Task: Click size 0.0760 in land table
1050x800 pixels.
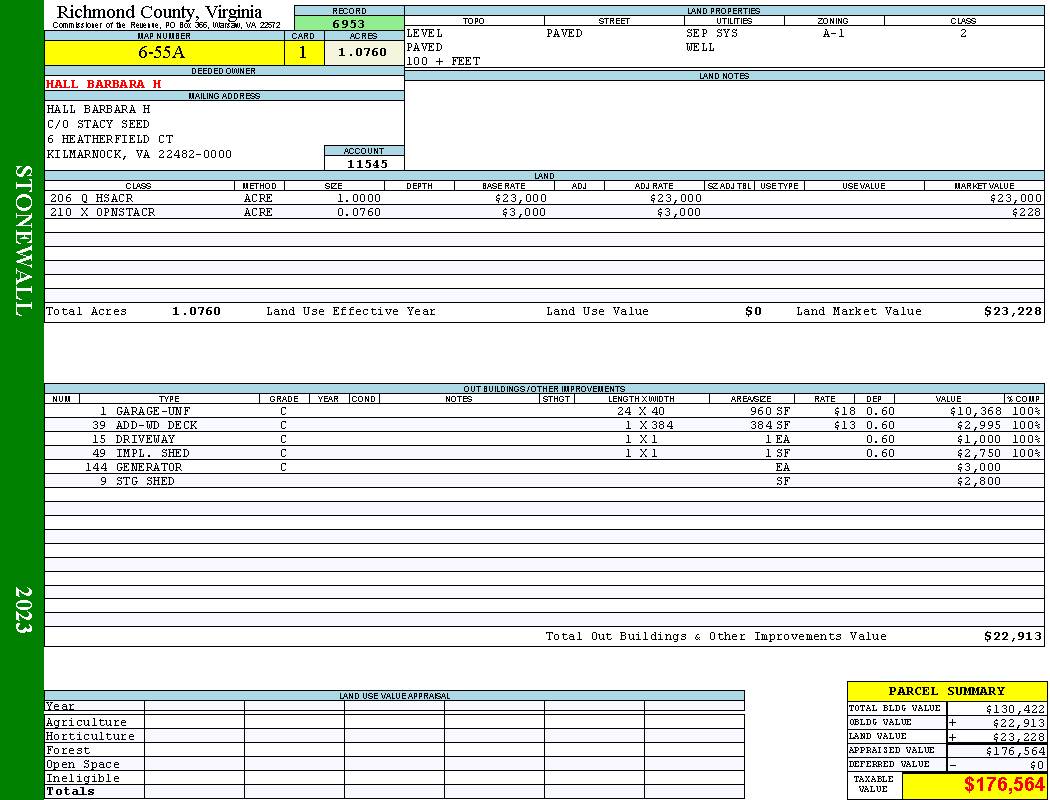Action: [x=359, y=212]
